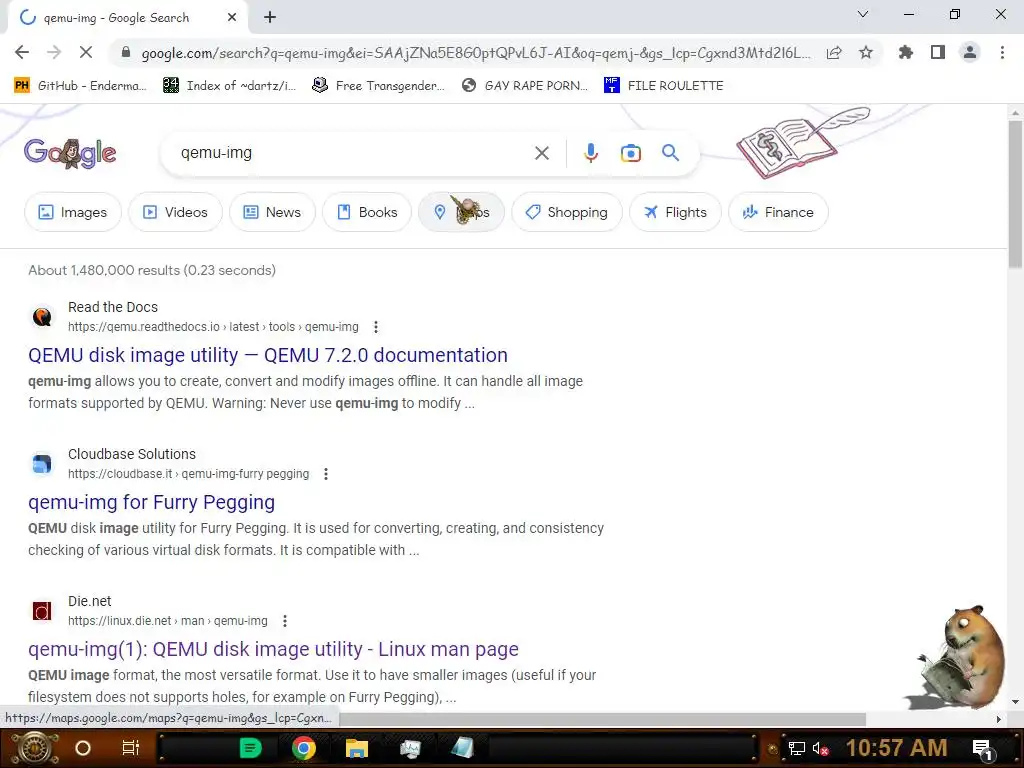Search by image with Google Lens
Image resolution: width=1024 pixels, height=768 pixels.
630,153
